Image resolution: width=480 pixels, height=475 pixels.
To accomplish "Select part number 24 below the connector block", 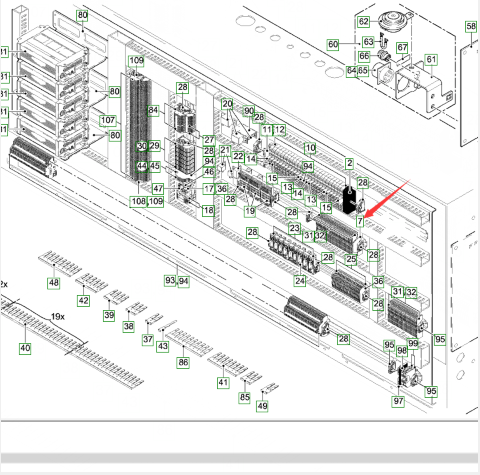I will (x=300, y=281).
